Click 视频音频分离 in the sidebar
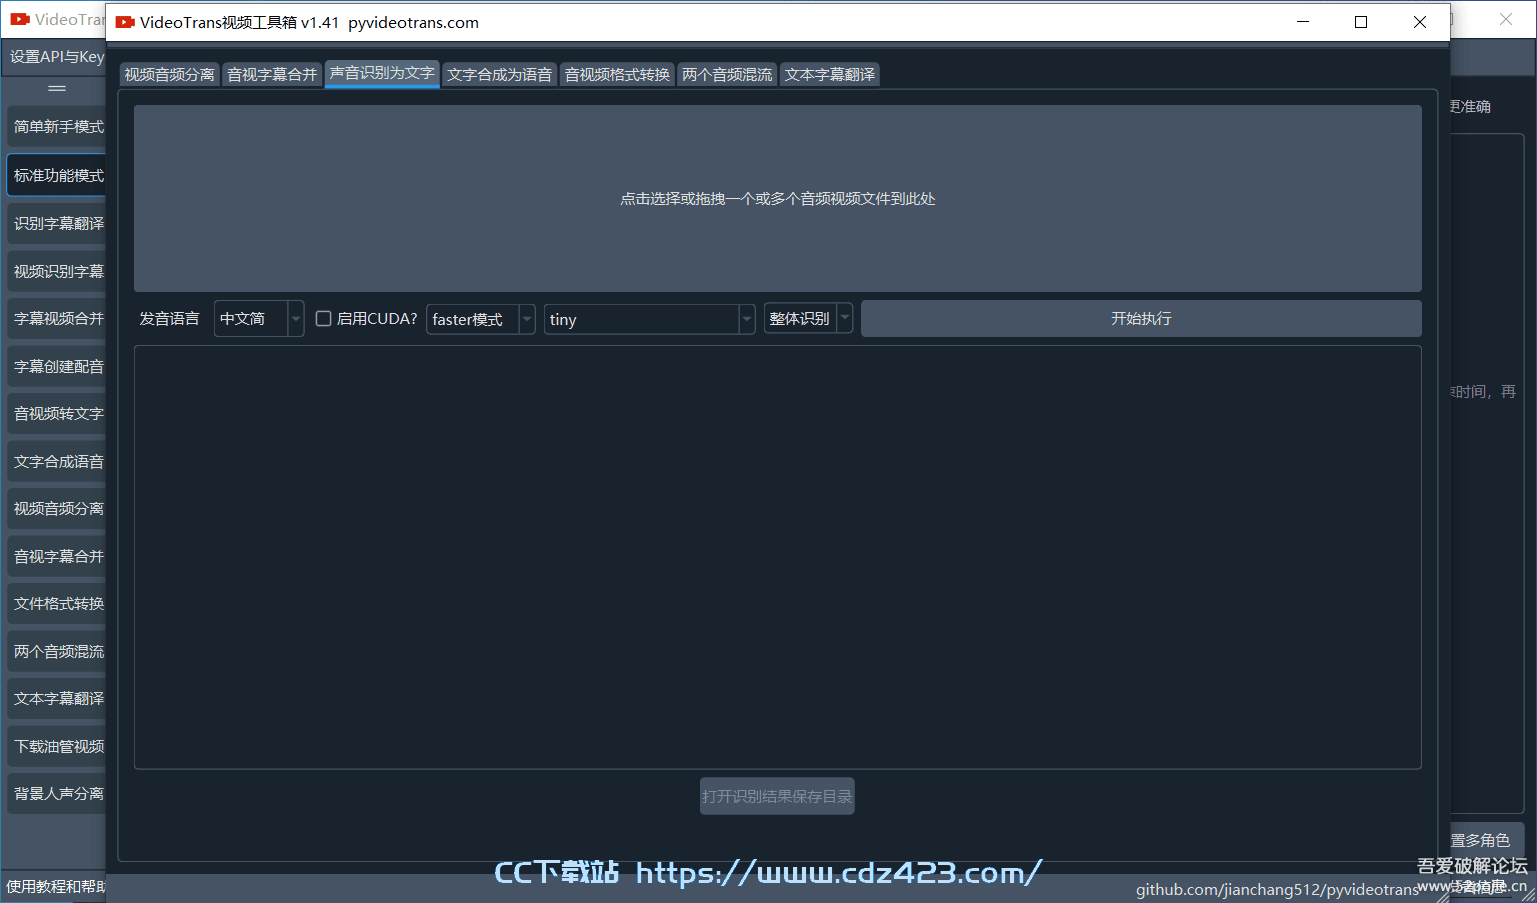Image resolution: width=1537 pixels, height=903 pixels. tap(58, 508)
